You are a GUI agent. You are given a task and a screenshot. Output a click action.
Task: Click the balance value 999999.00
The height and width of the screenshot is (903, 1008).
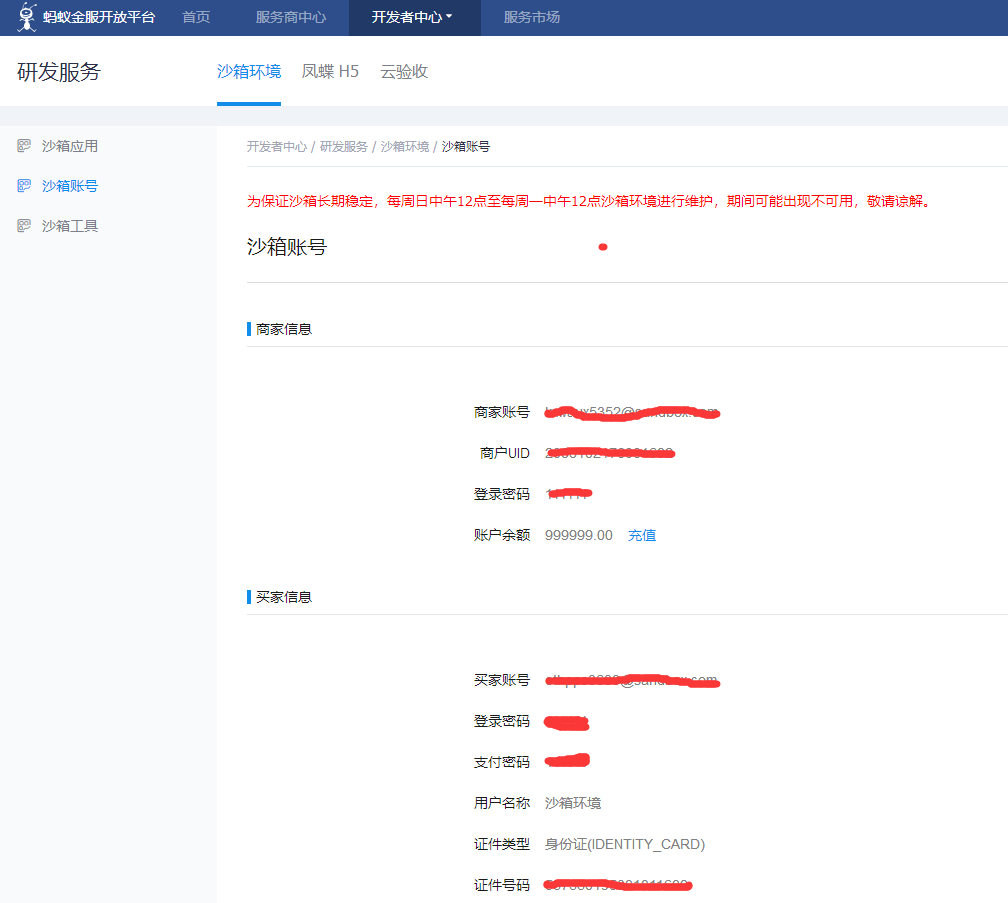(x=579, y=535)
